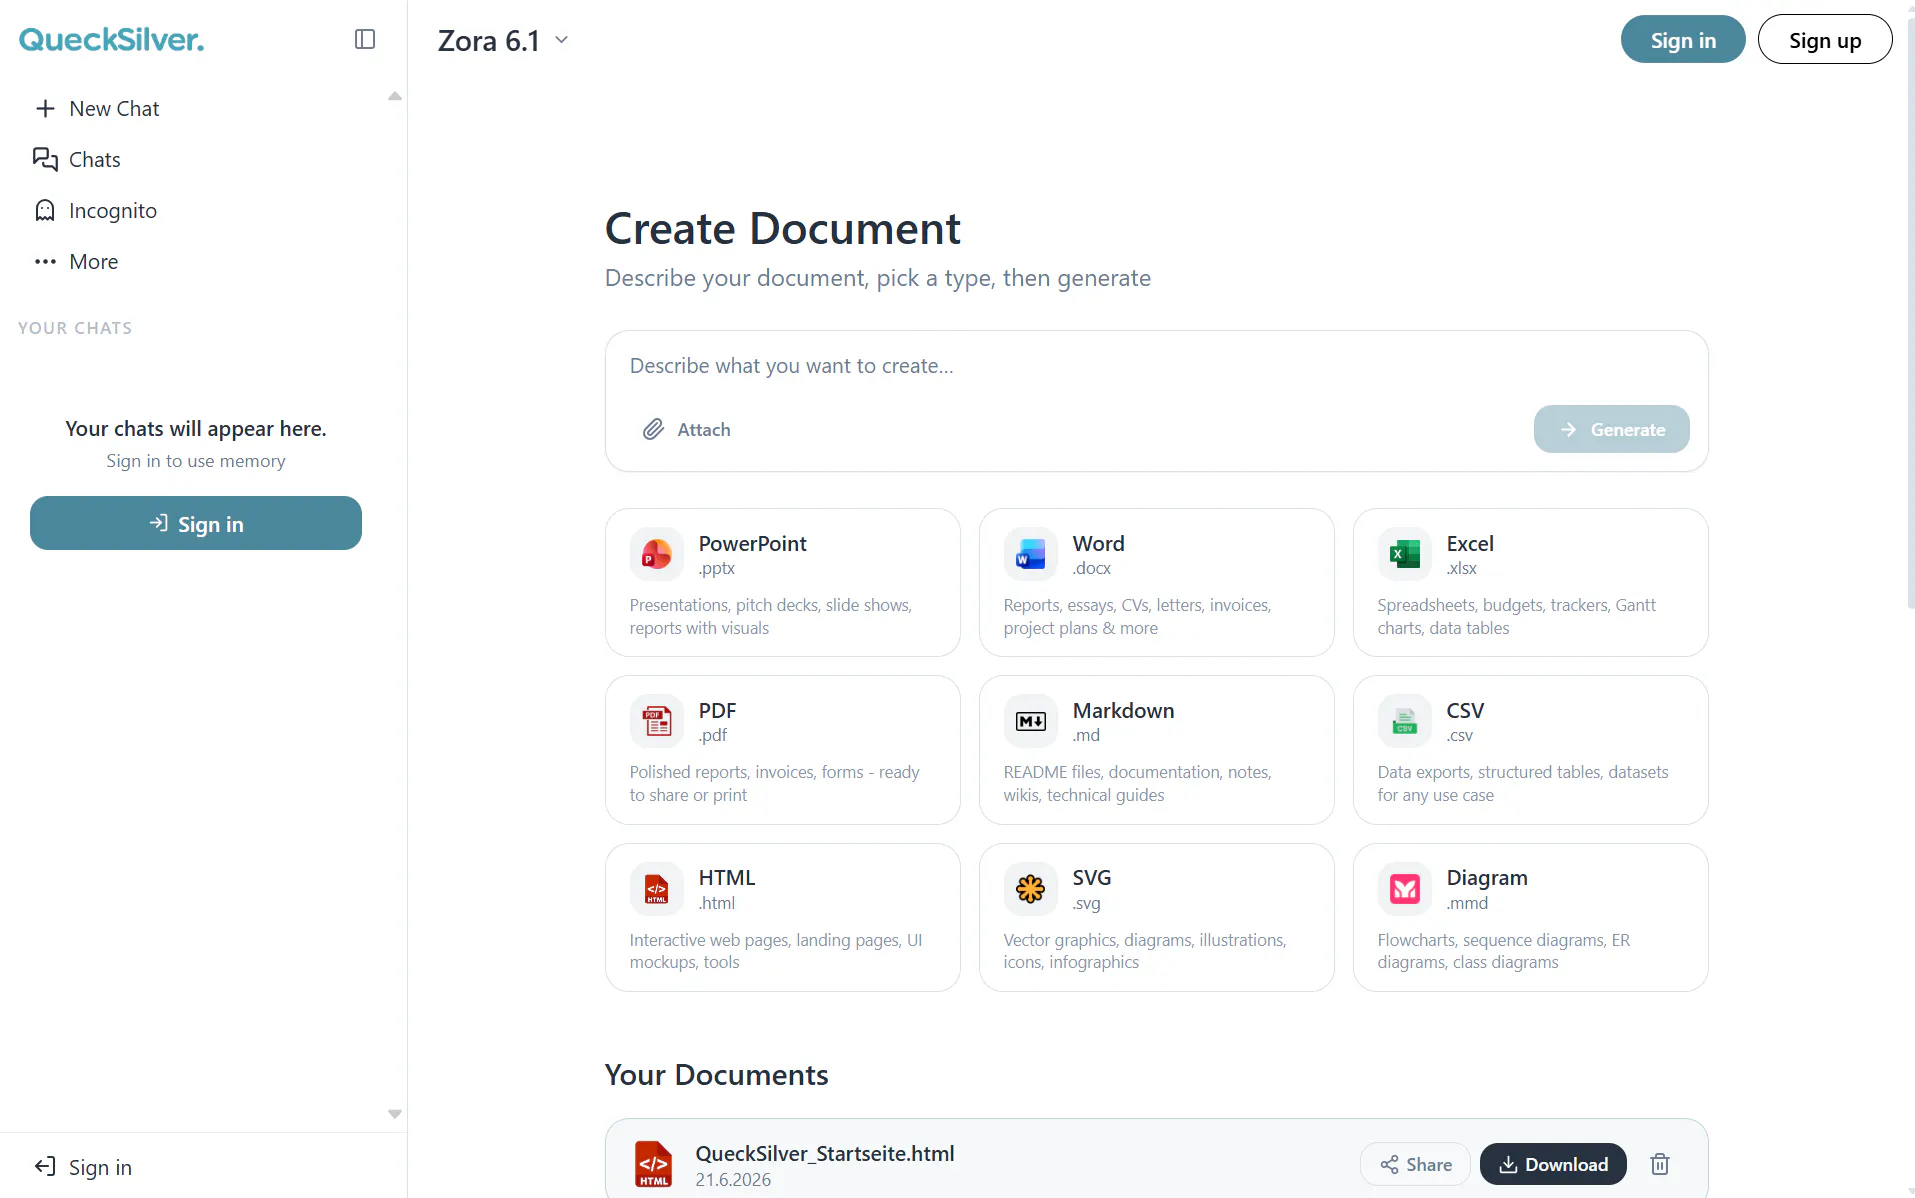
Task: Click the Attach button label
Action: (x=704, y=430)
